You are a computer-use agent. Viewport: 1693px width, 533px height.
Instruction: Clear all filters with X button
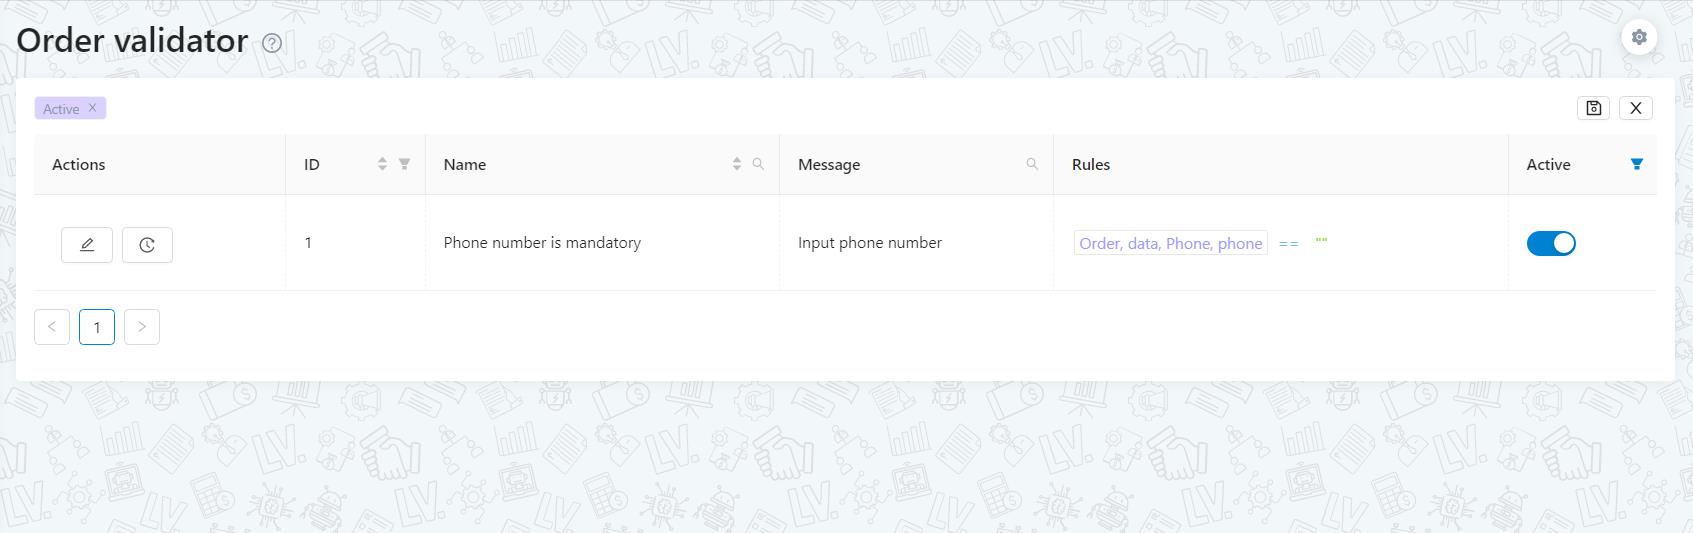1636,108
